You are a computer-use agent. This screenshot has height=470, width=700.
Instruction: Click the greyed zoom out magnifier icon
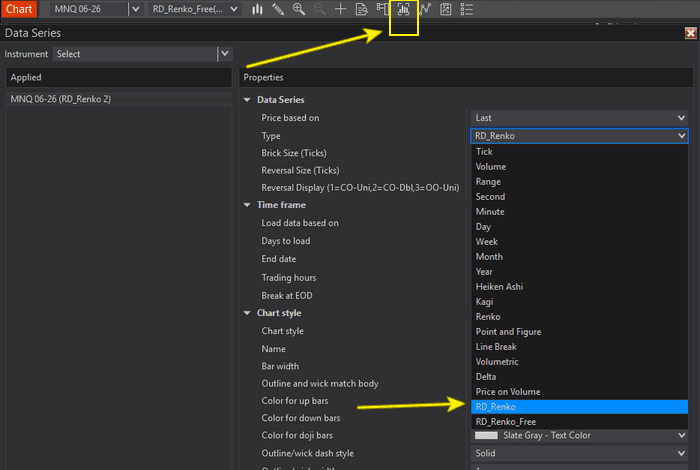[319, 9]
